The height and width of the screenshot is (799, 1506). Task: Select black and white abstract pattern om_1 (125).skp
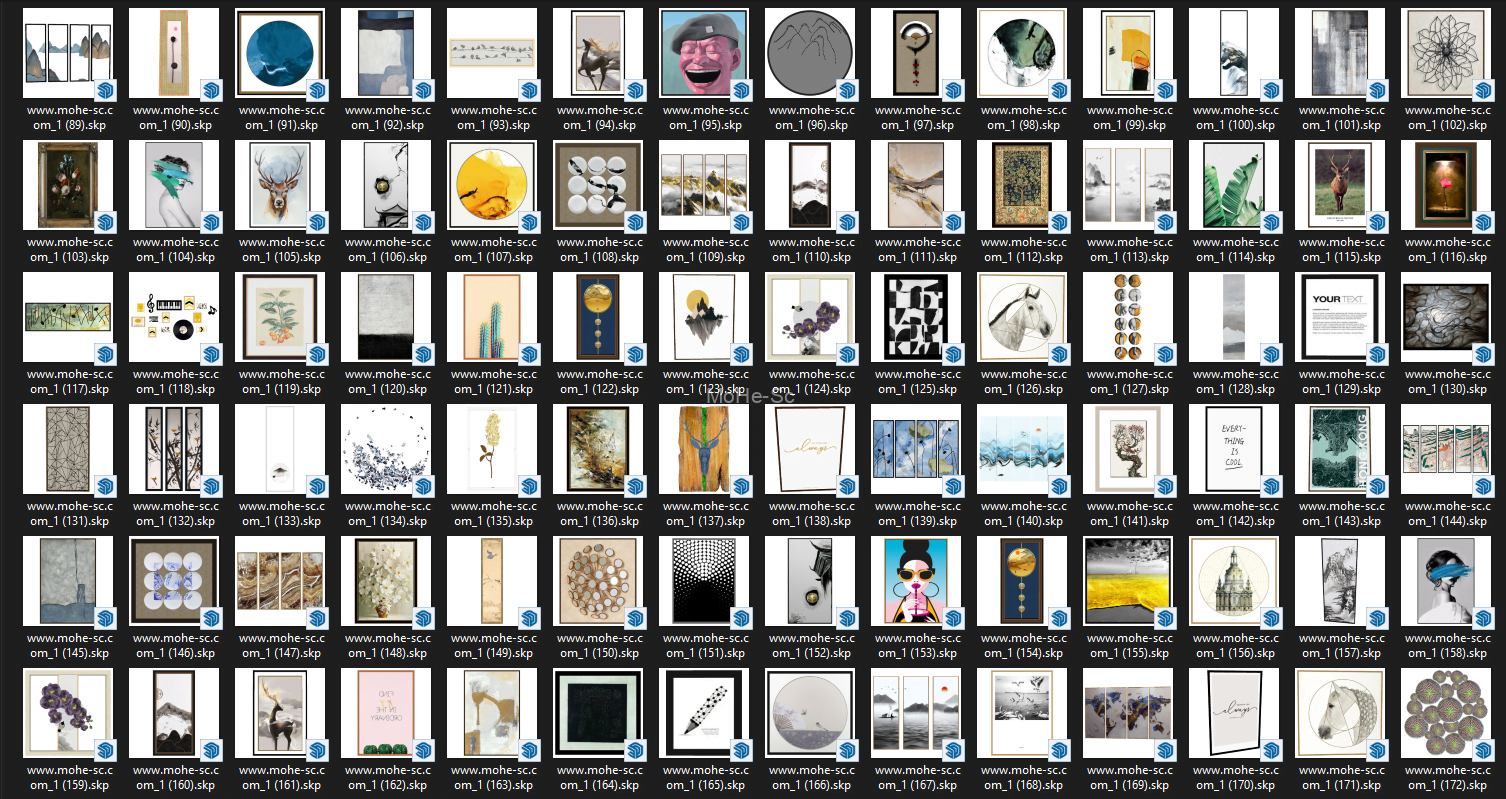click(916, 317)
